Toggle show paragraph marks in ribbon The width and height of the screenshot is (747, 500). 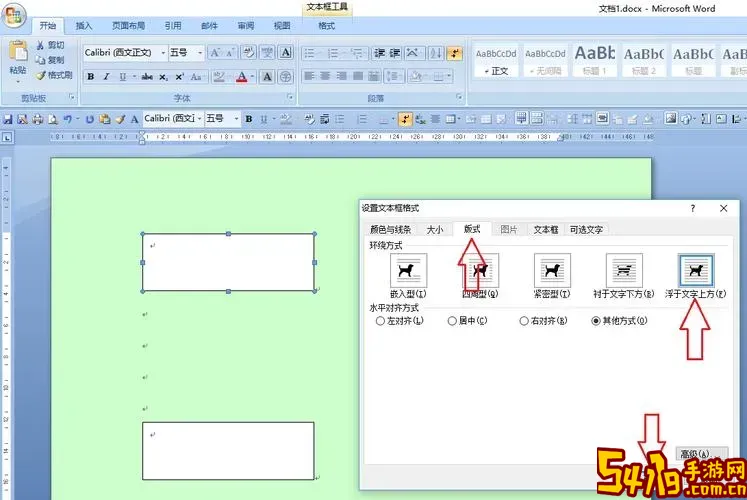point(454,53)
